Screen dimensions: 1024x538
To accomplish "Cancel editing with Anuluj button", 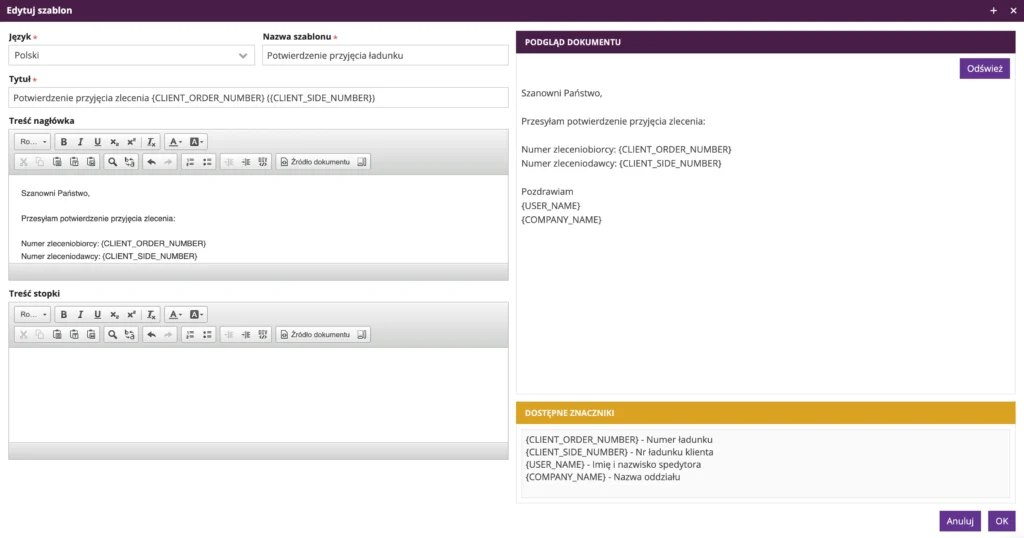I will (960, 521).
